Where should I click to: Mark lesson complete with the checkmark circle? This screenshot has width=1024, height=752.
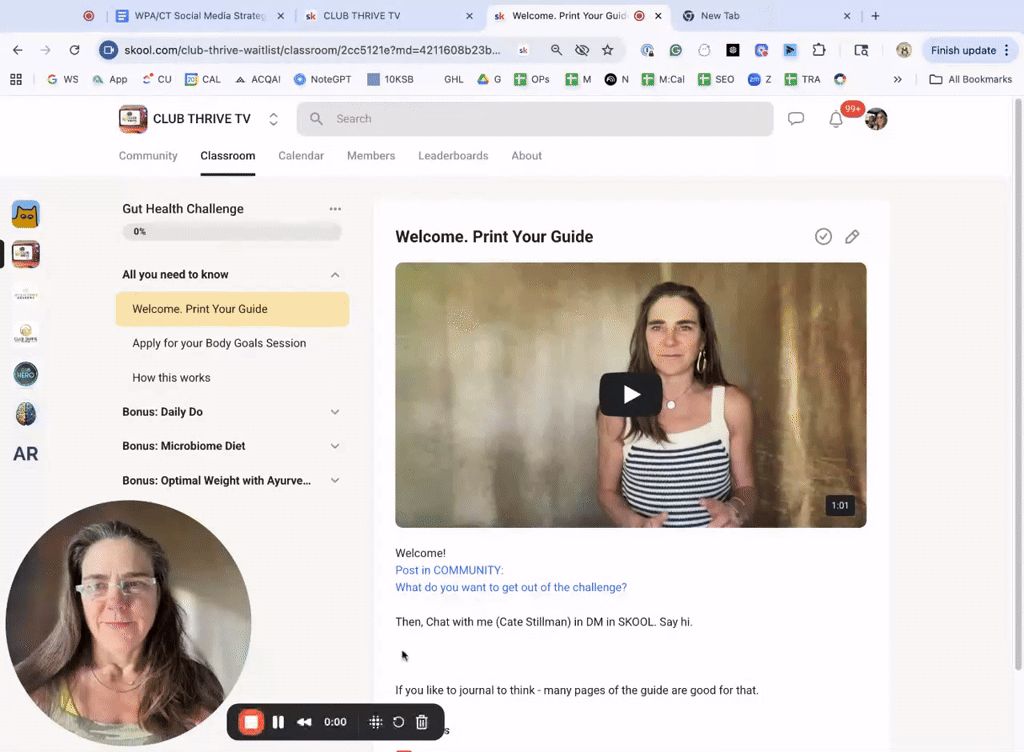pyautogui.click(x=823, y=236)
